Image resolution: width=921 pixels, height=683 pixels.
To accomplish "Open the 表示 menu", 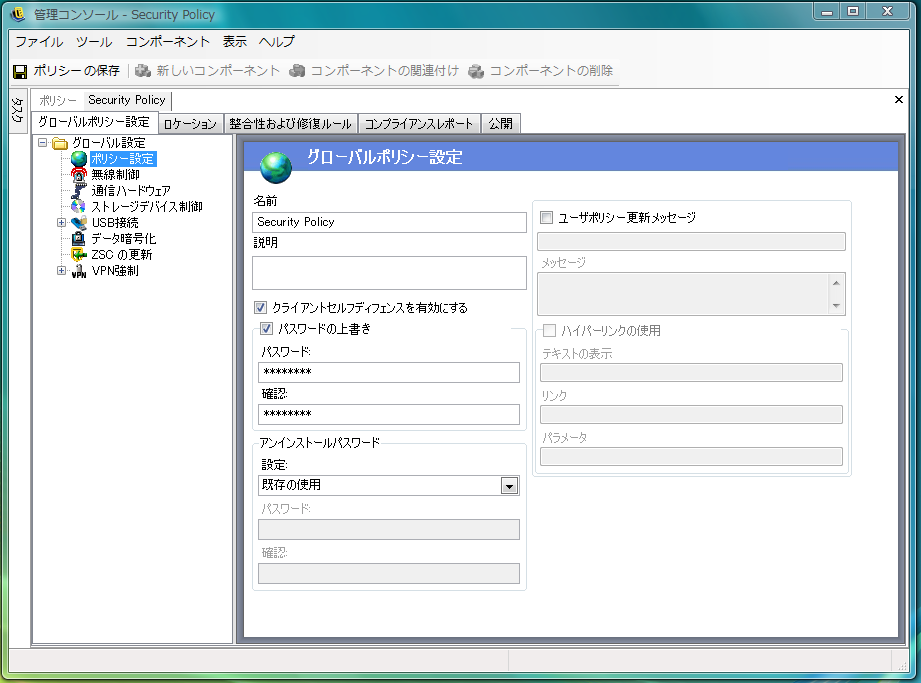I will pos(234,42).
